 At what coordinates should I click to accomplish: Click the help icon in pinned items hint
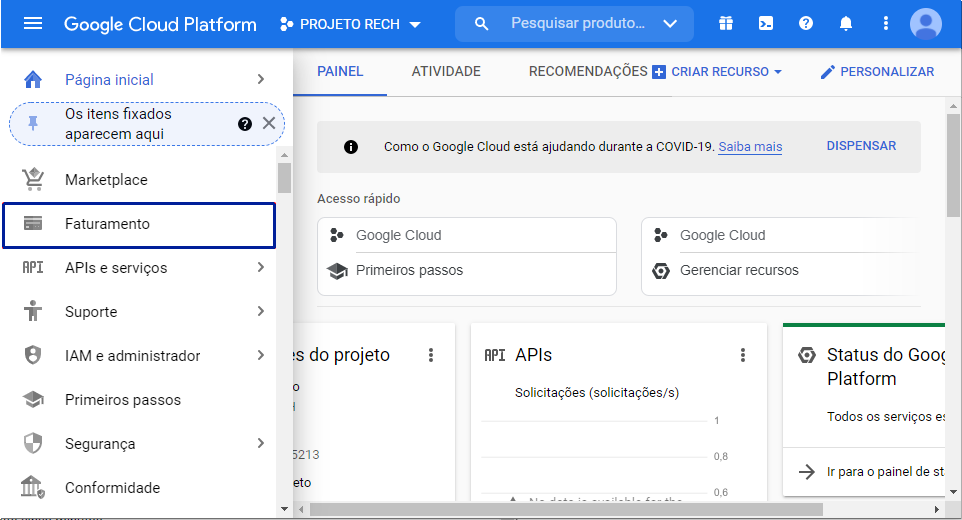pyautogui.click(x=245, y=124)
